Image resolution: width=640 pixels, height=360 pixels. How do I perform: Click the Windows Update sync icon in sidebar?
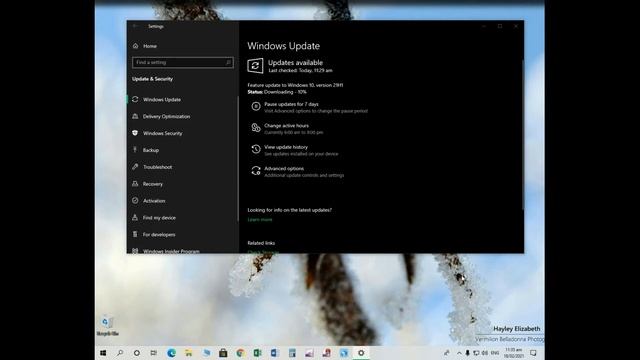(135, 99)
